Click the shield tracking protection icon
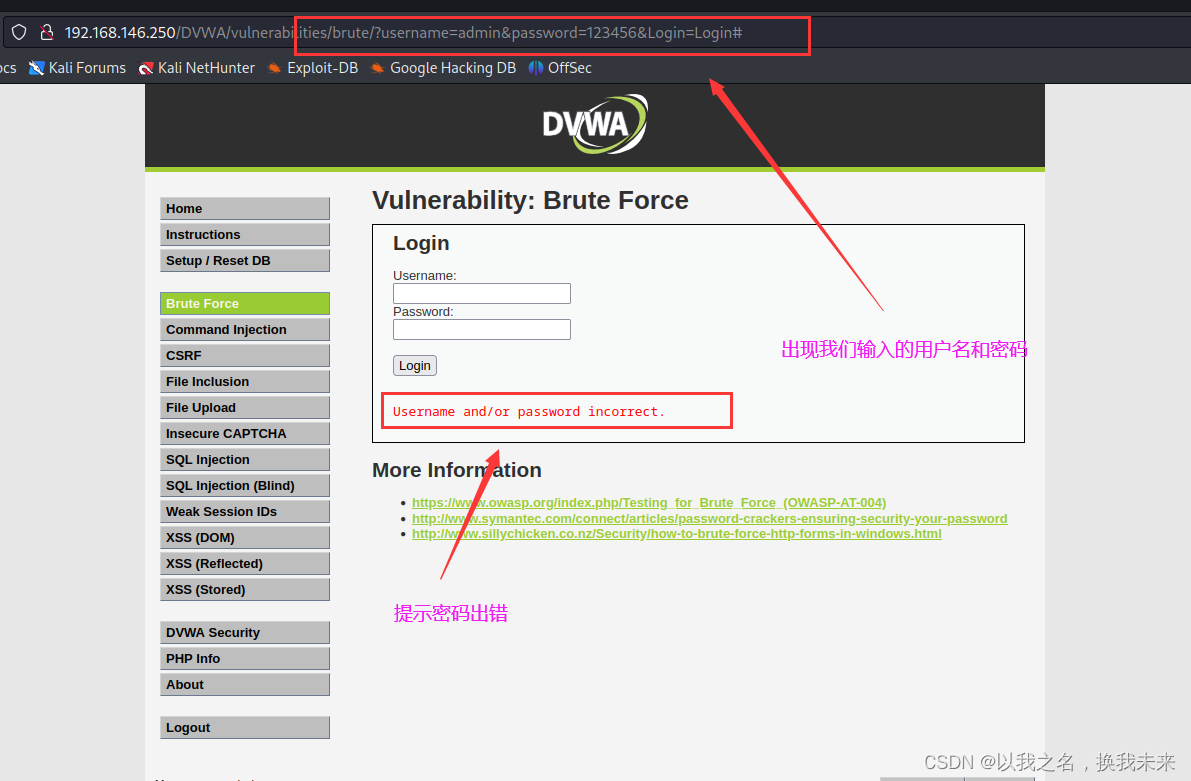 [19, 33]
